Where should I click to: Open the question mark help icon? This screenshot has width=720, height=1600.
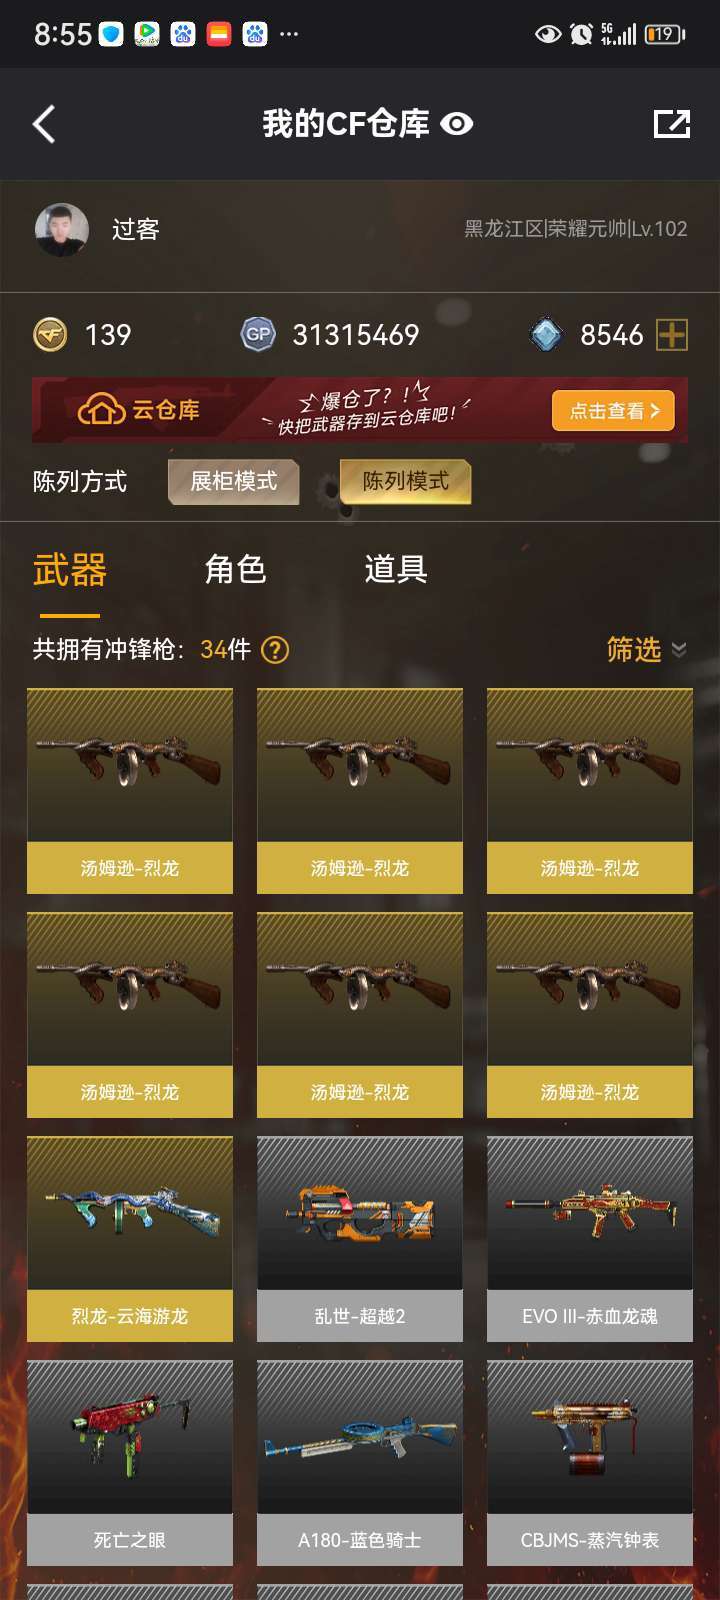click(275, 650)
